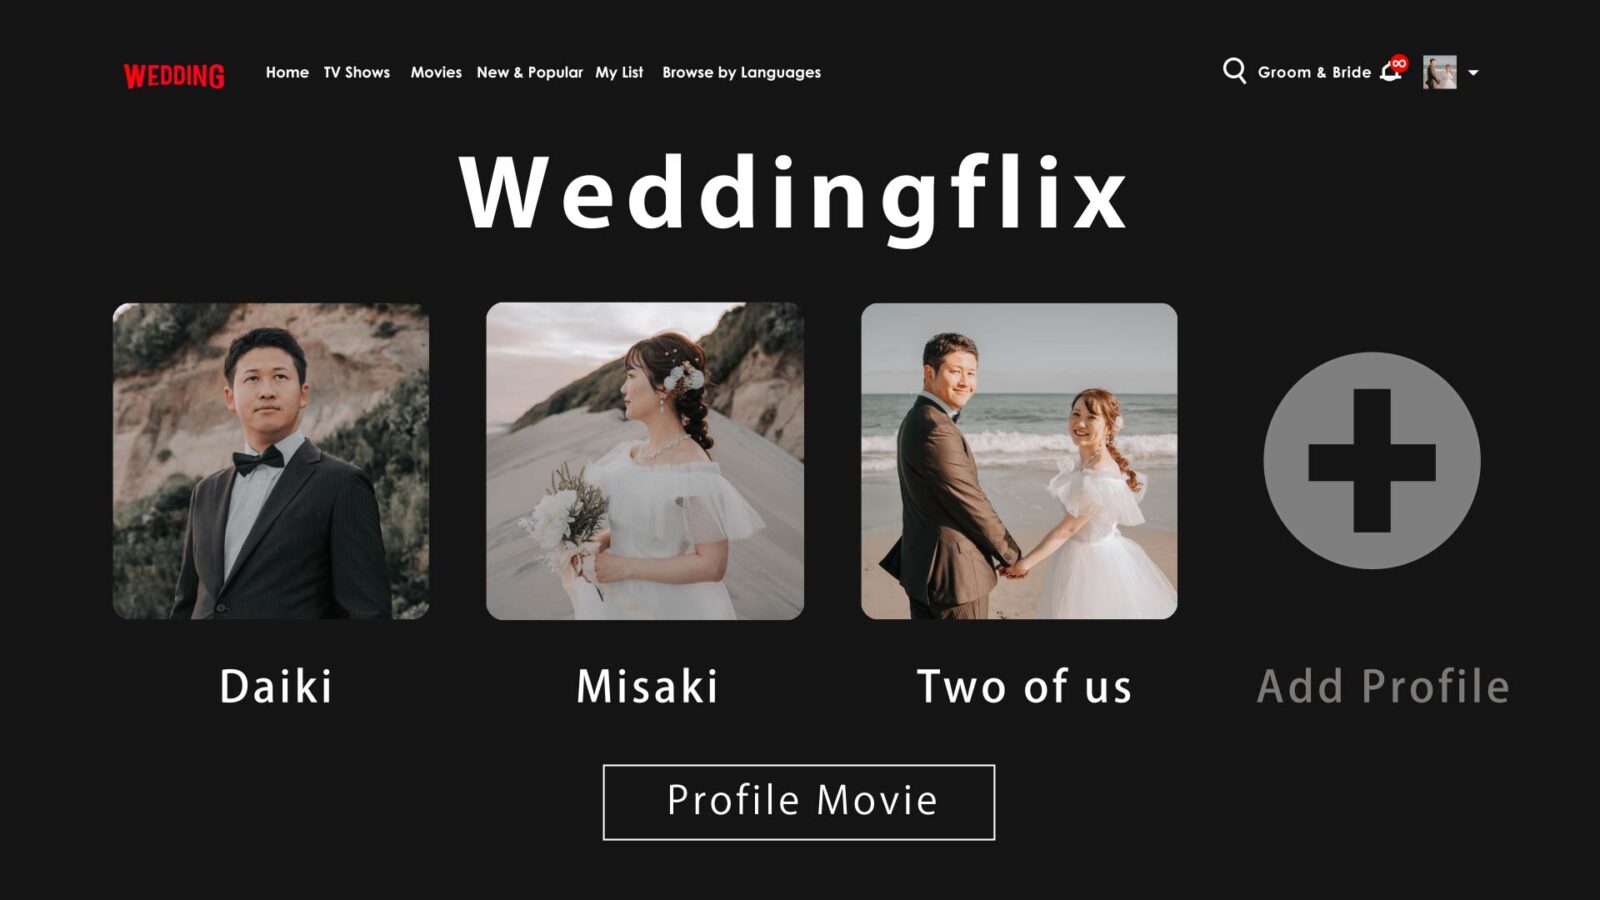Expand the account dropdown arrow
The height and width of the screenshot is (900, 1600).
(1473, 73)
